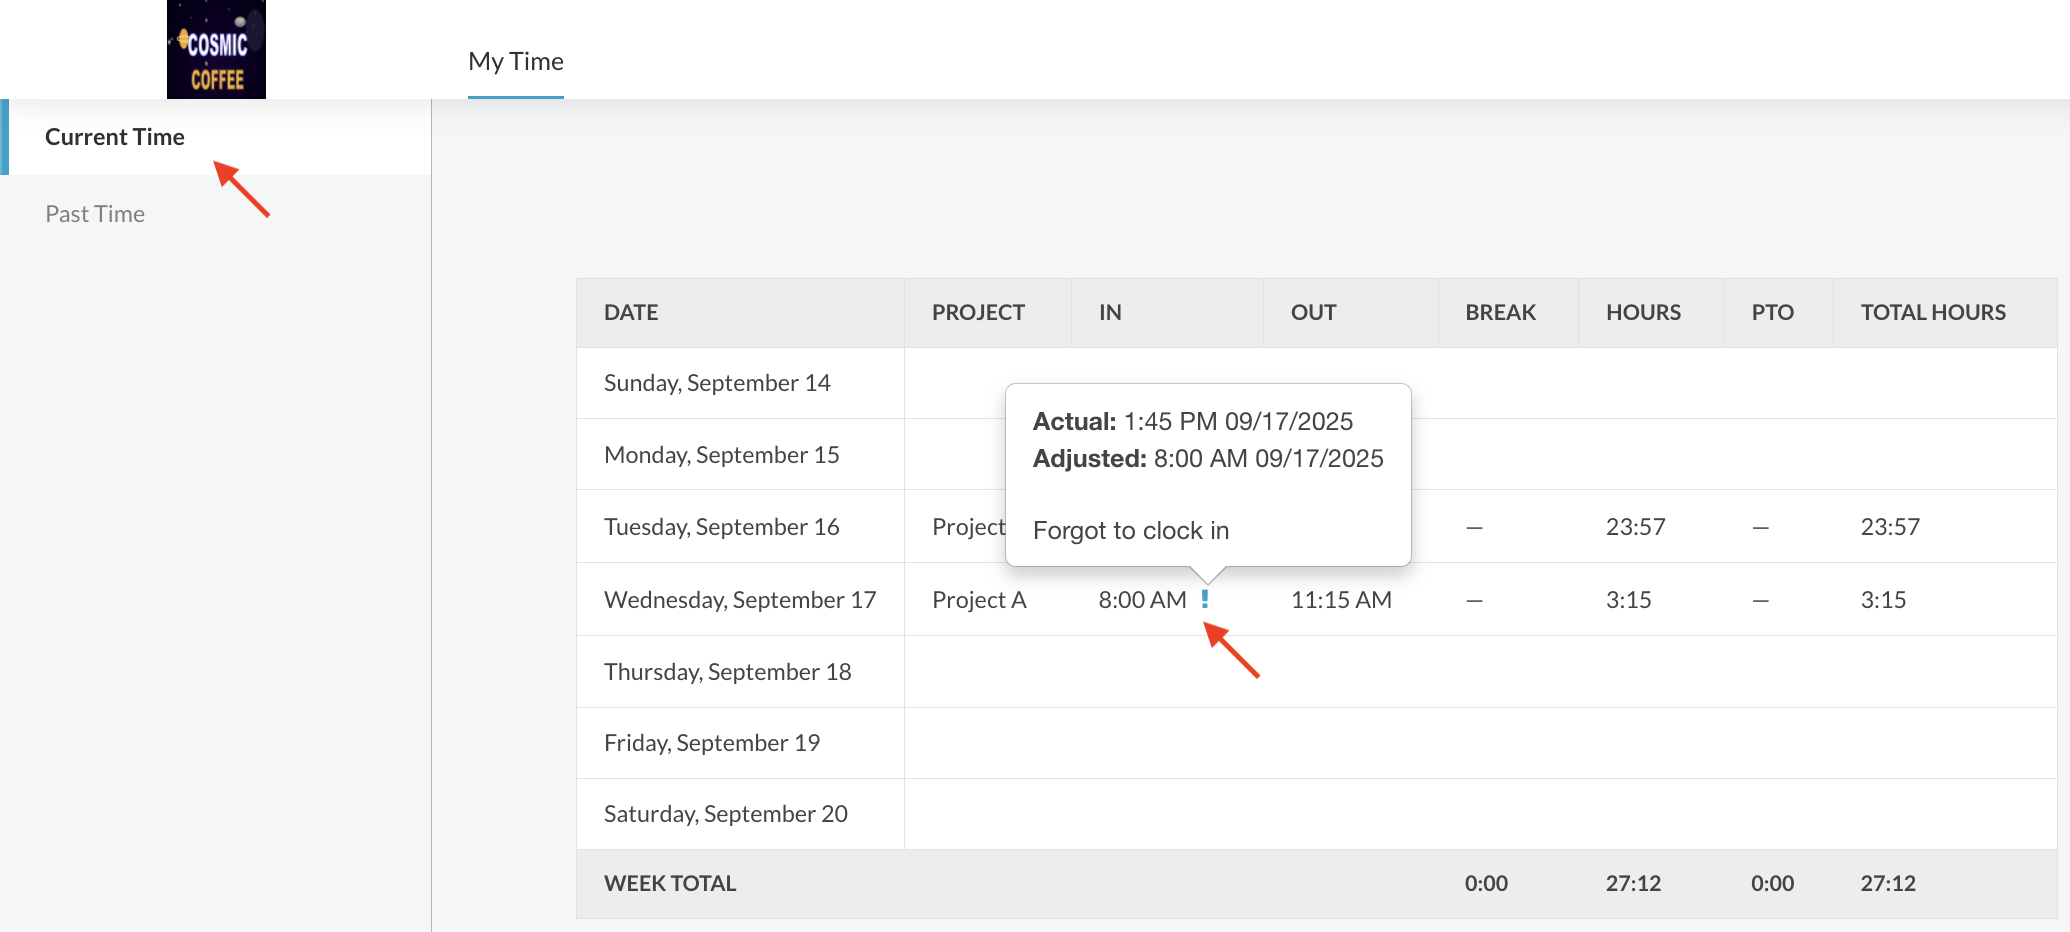Select the Sunday, September 14 row

[717, 383]
